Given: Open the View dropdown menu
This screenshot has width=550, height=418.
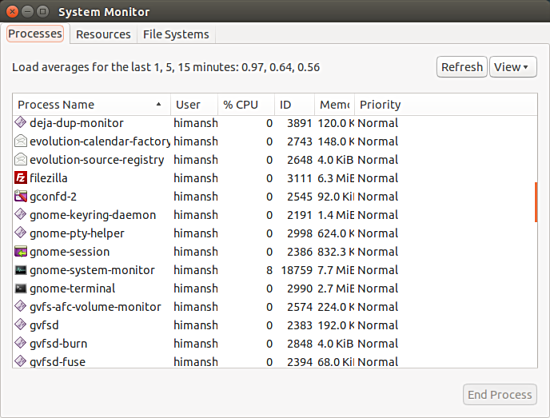Looking at the screenshot, I should [513, 67].
